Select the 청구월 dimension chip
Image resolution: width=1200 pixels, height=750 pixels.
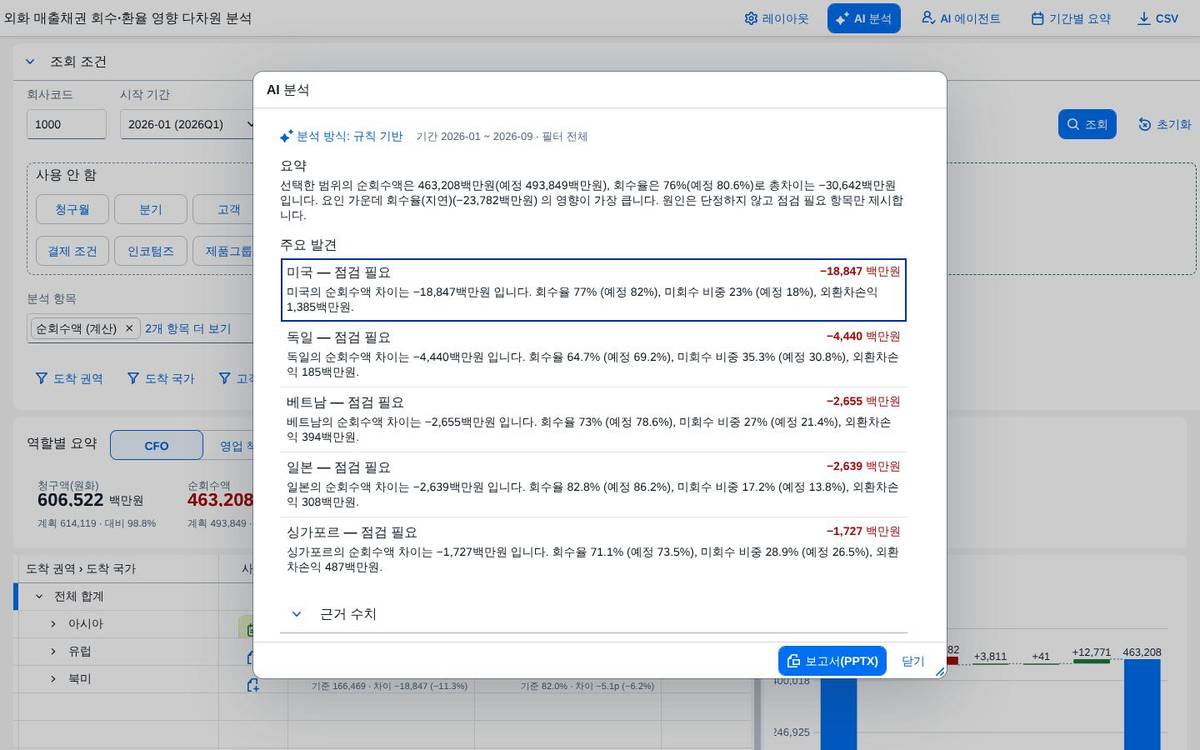coord(72,209)
